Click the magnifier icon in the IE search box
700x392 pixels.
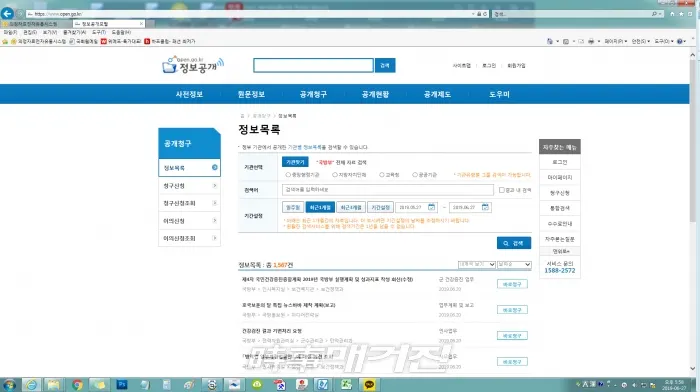pyautogui.click(x=654, y=14)
